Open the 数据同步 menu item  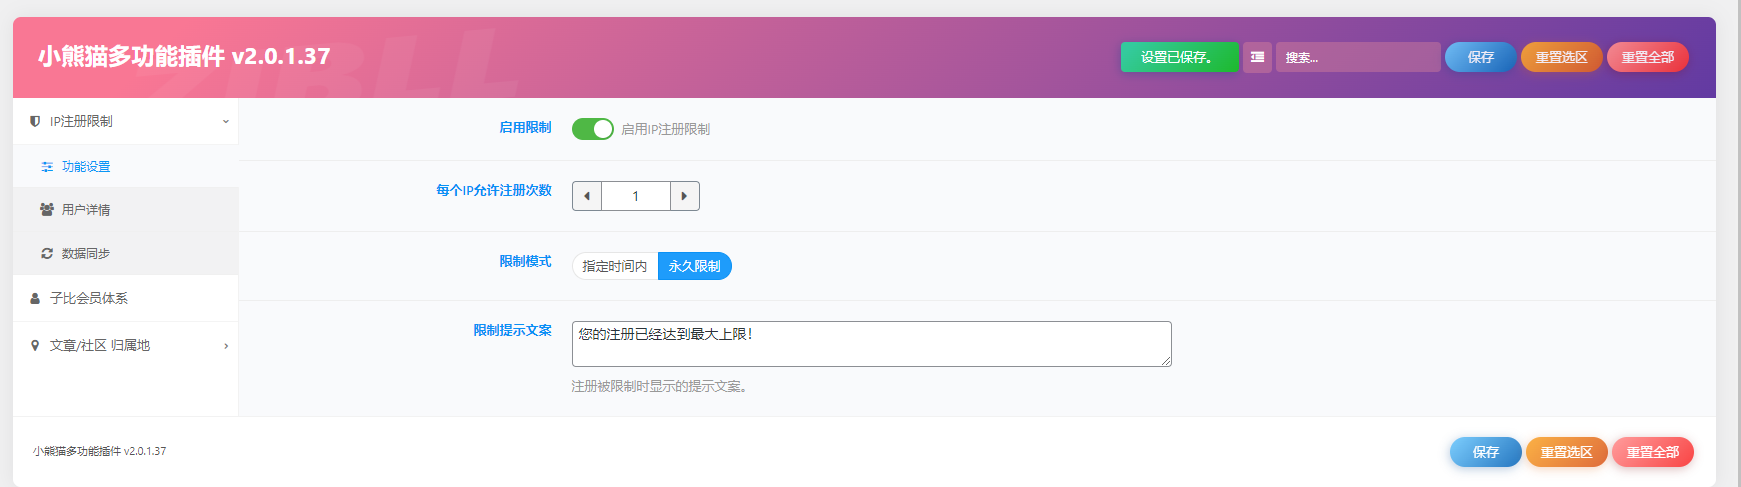(86, 254)
